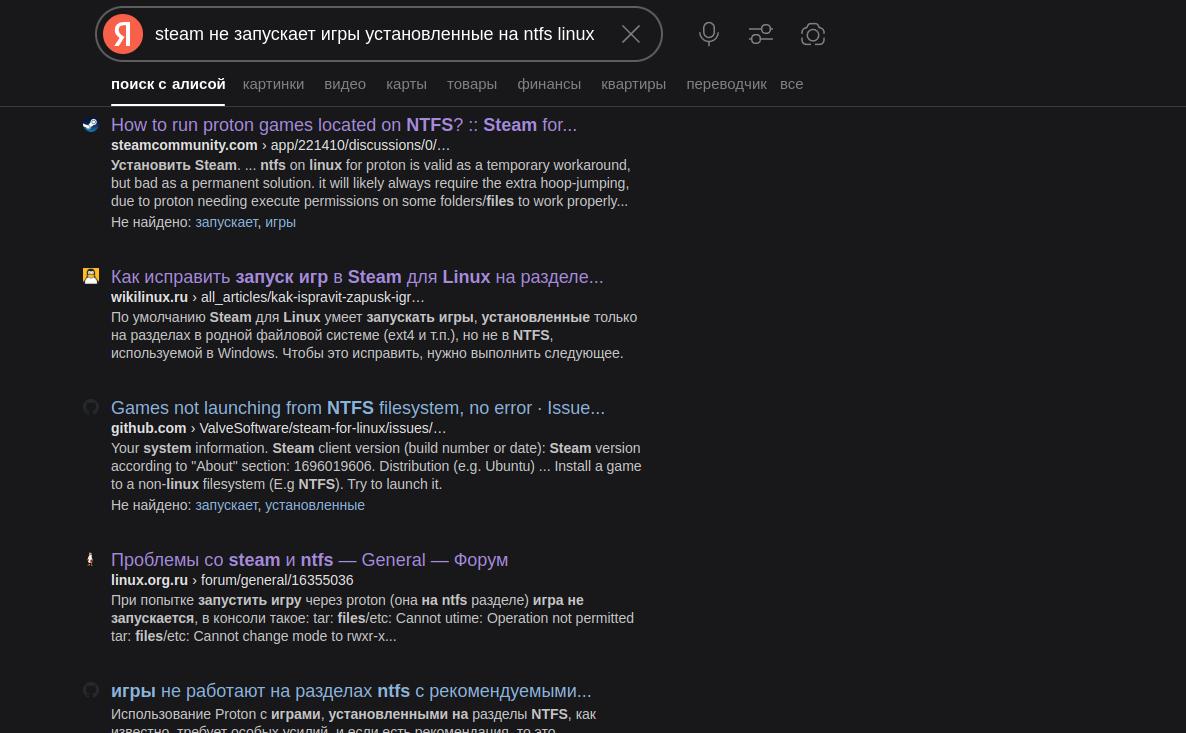The width and height of the screenshot is (1186, 733).
Task: Open 'Проблемы со steam и ntfs' forum result
Action: 309,560
